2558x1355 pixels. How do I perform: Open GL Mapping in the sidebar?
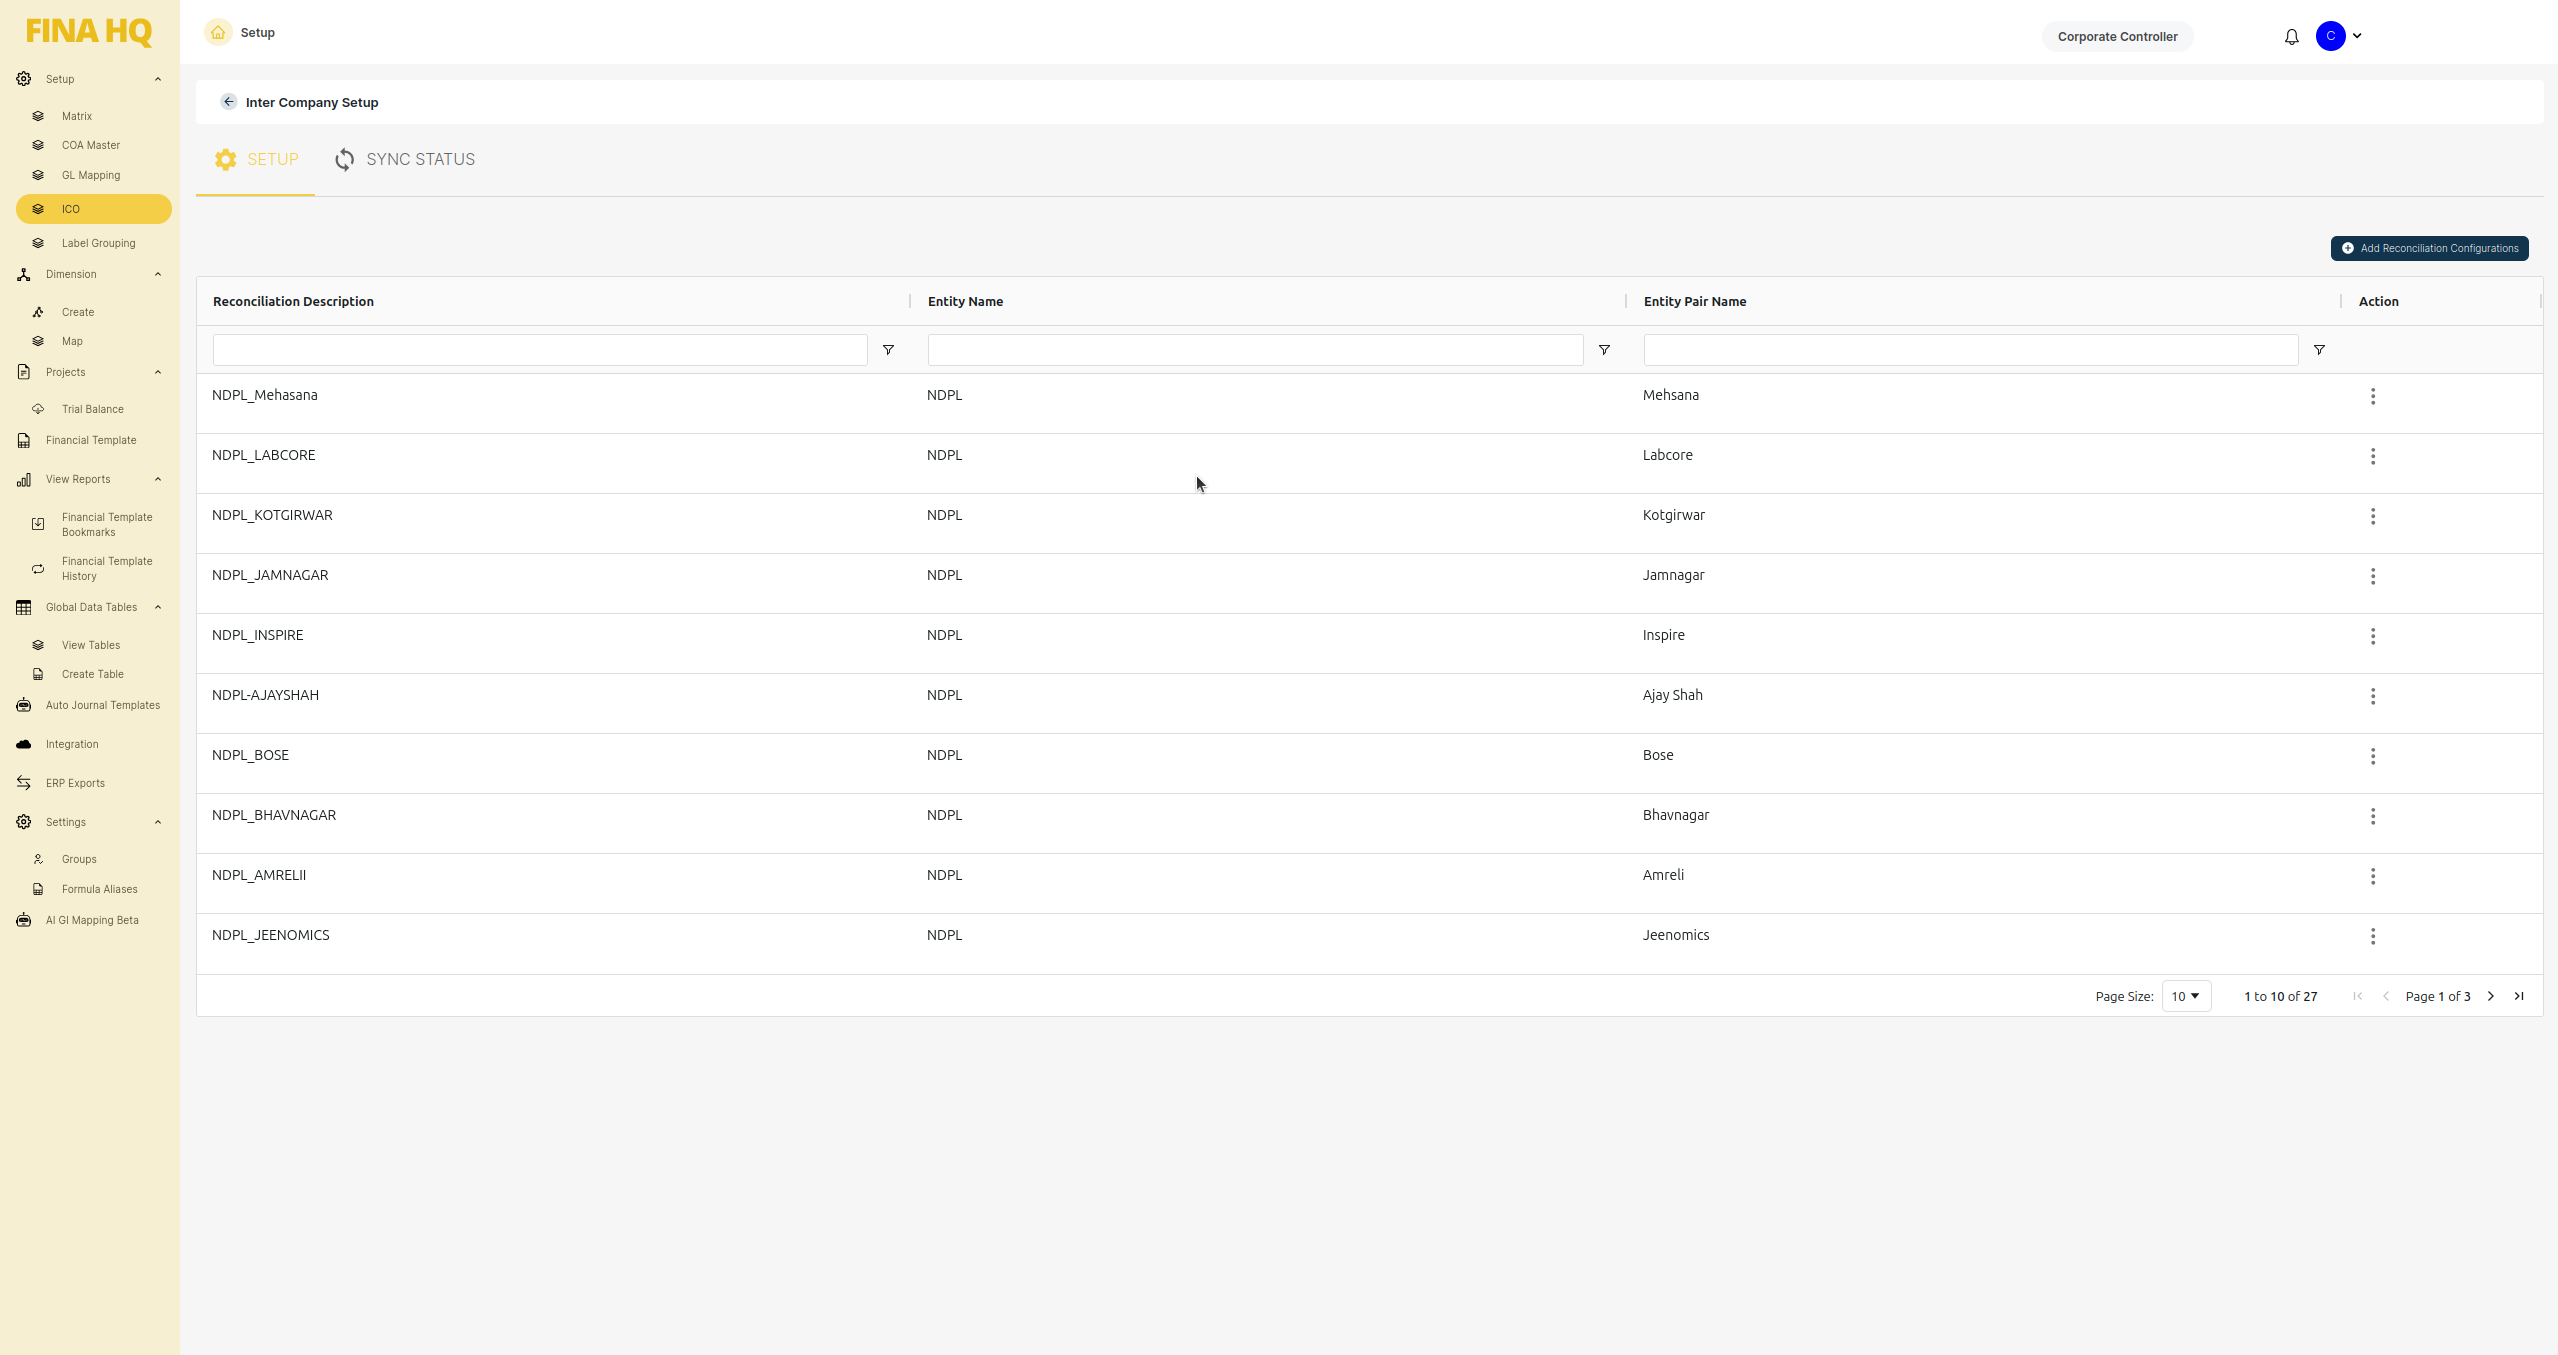[x=90, y=175]
